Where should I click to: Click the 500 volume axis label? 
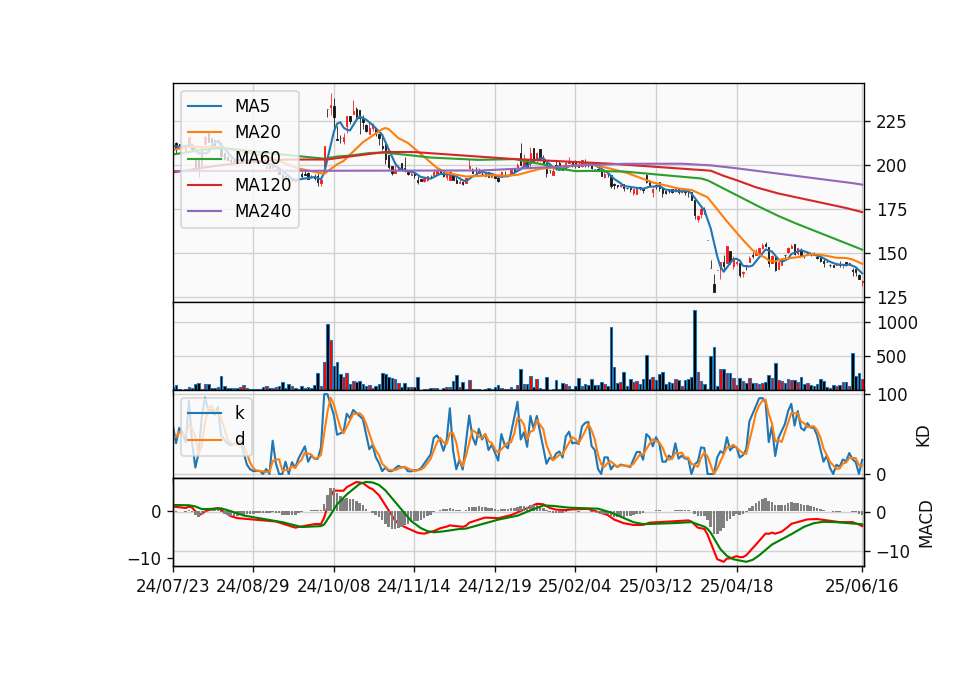click(x=891, y=357)
